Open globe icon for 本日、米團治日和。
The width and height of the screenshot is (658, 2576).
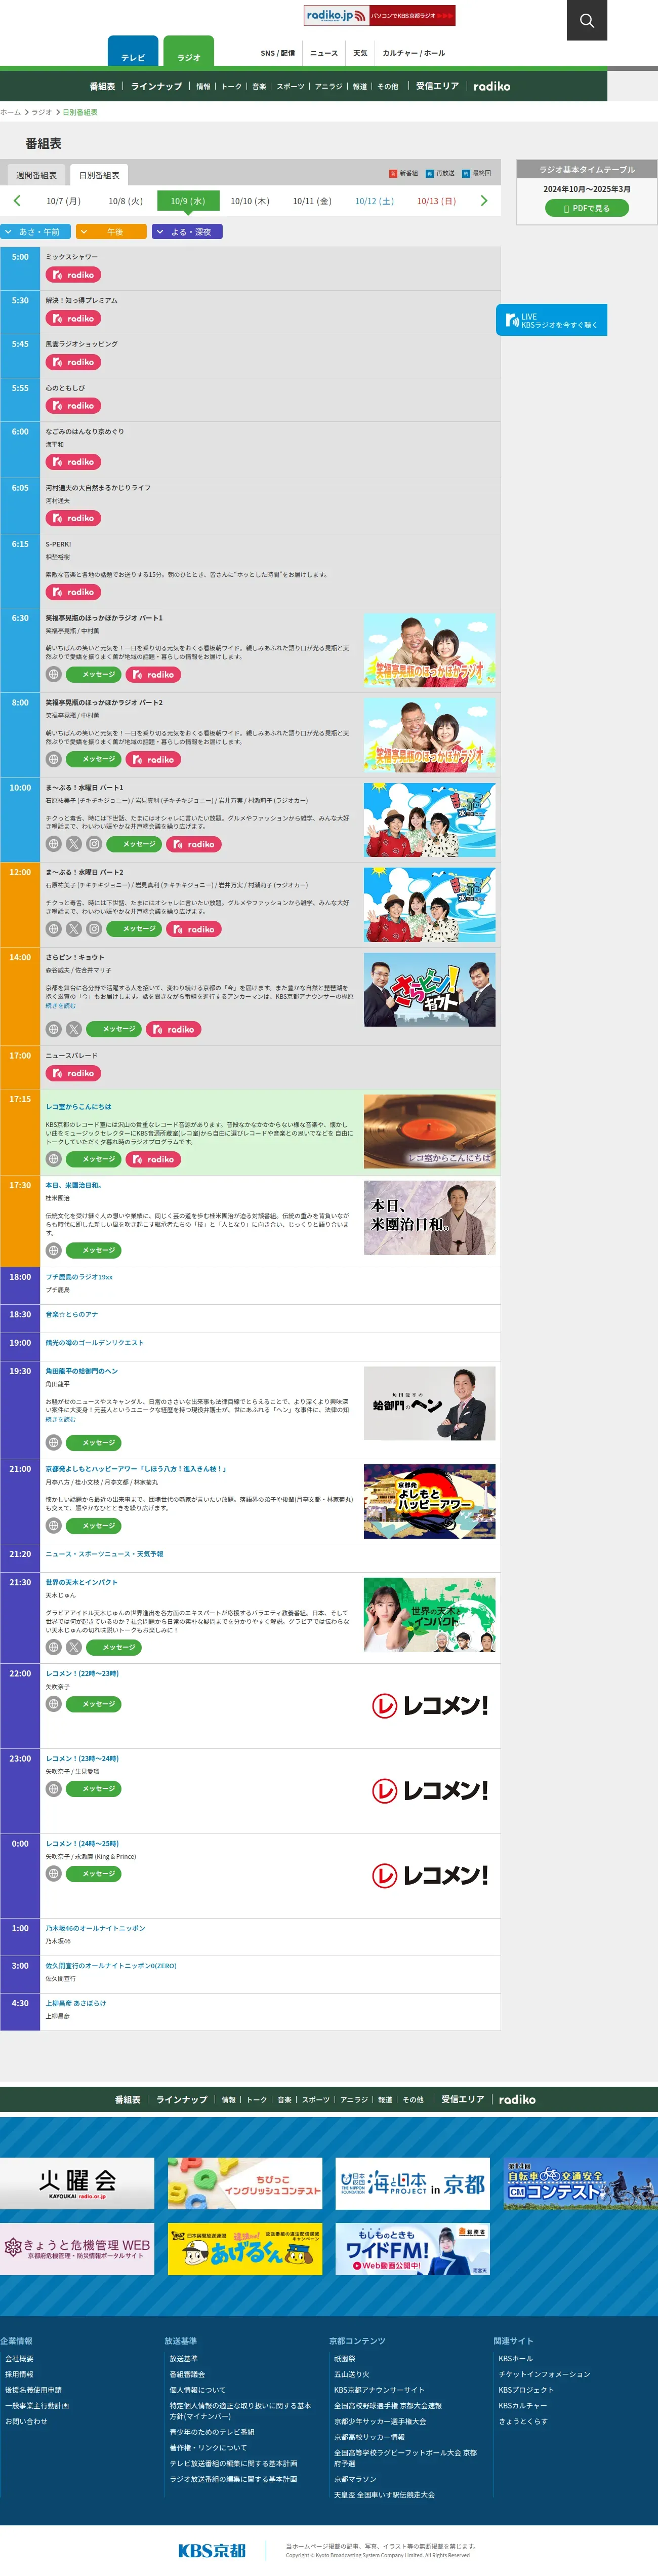pos(54,1250)
